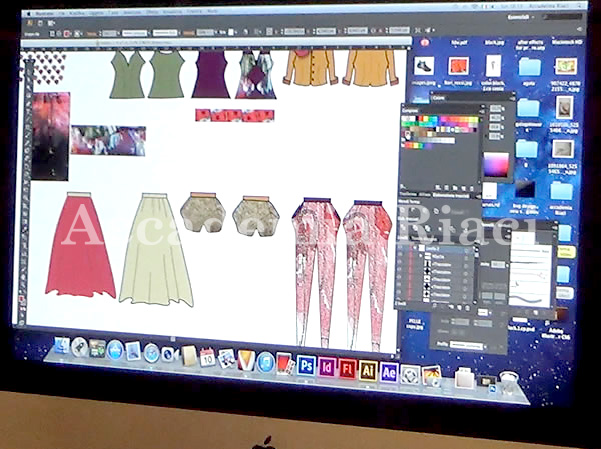Select the yellow jacket front view
Image resolution: width=601 pixels, height=449 pixels.
(x=310, y=67)
